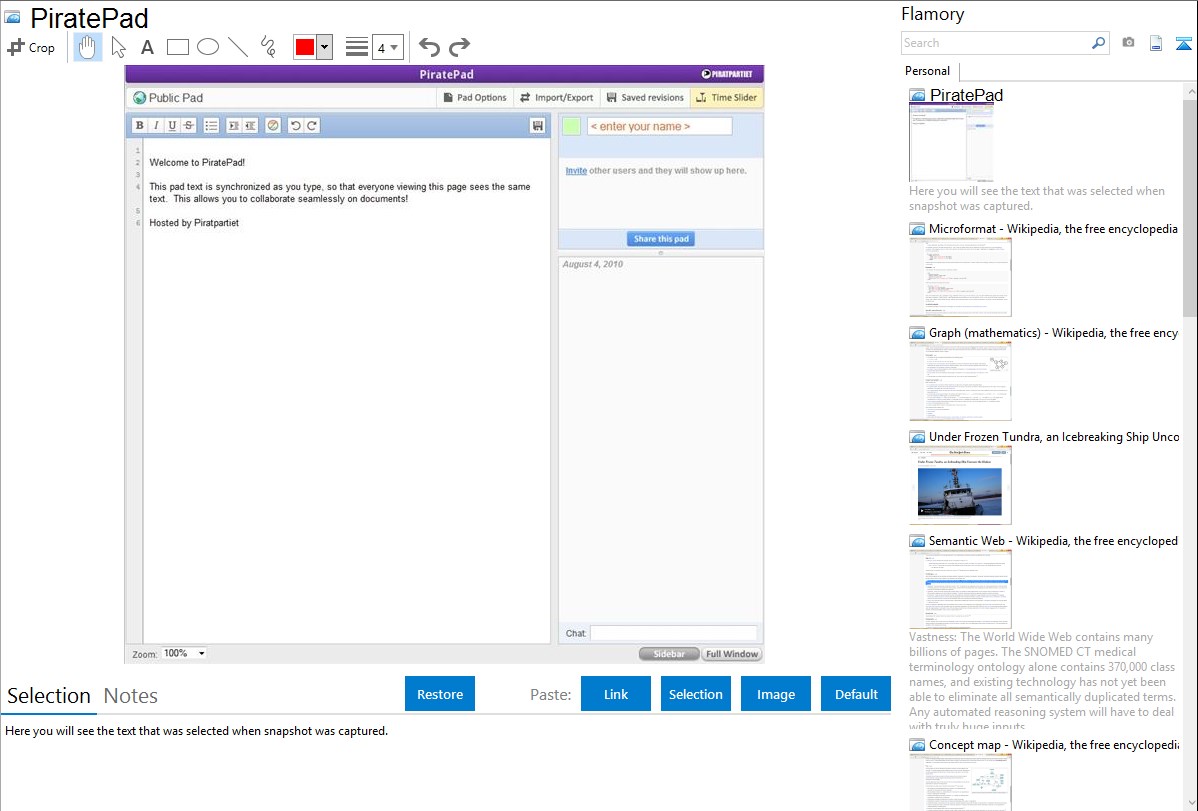1198x811 pixels.
Task: Click the Semantic Web - Wikipedia title text
Action: pyautogui.click(x=1053, y=540)
